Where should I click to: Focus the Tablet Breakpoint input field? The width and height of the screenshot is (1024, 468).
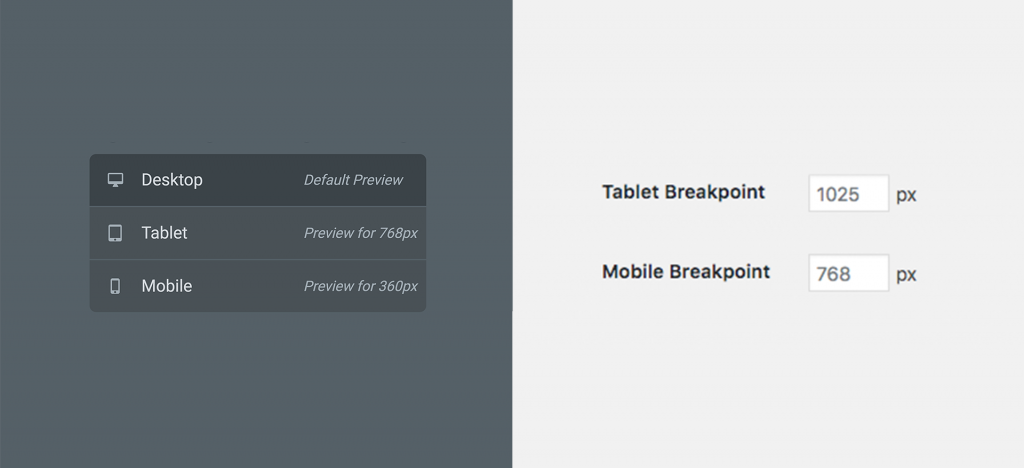pyautogui.click(x=848, y=194)
